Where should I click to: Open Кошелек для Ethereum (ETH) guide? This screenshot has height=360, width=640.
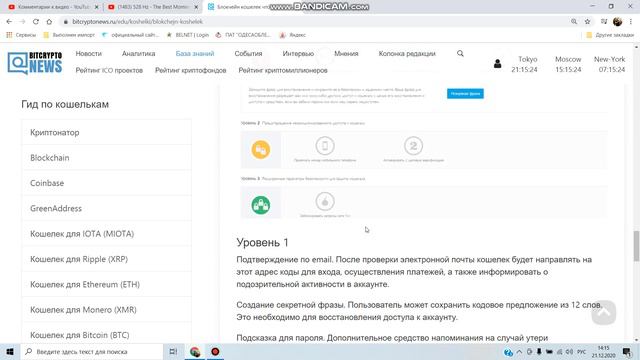point(106,284)
